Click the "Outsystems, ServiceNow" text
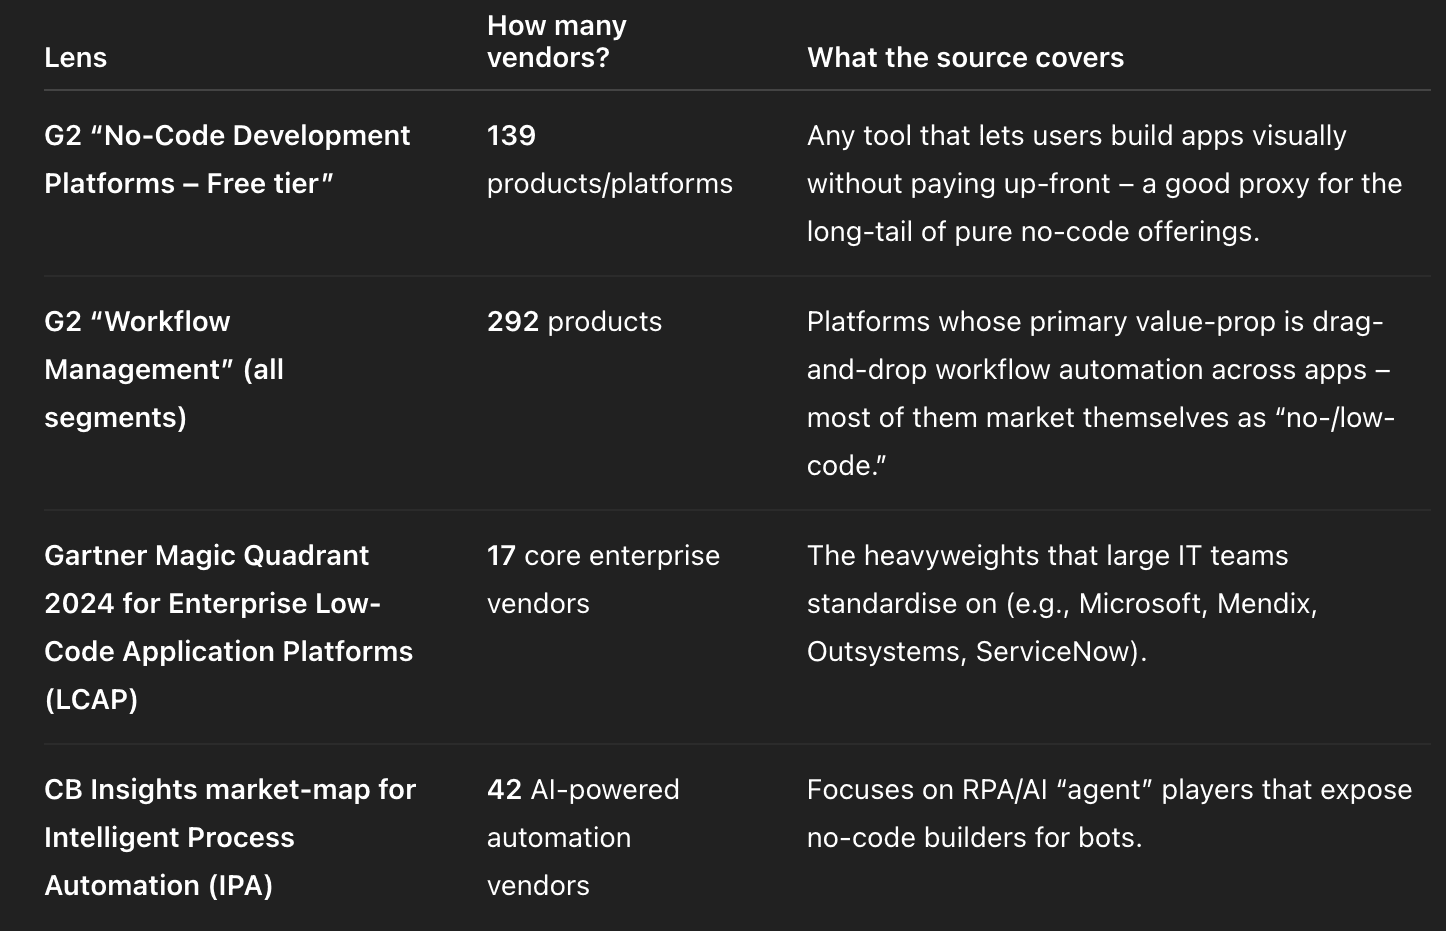The width and height of the screenshot is (1446, 931). [x=974, y=652]
